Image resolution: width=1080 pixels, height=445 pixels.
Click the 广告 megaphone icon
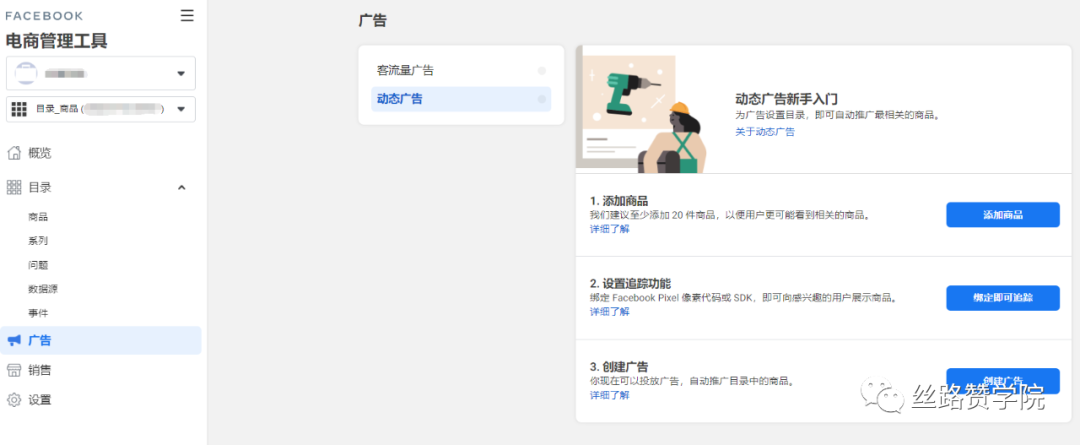pos(14,340)
